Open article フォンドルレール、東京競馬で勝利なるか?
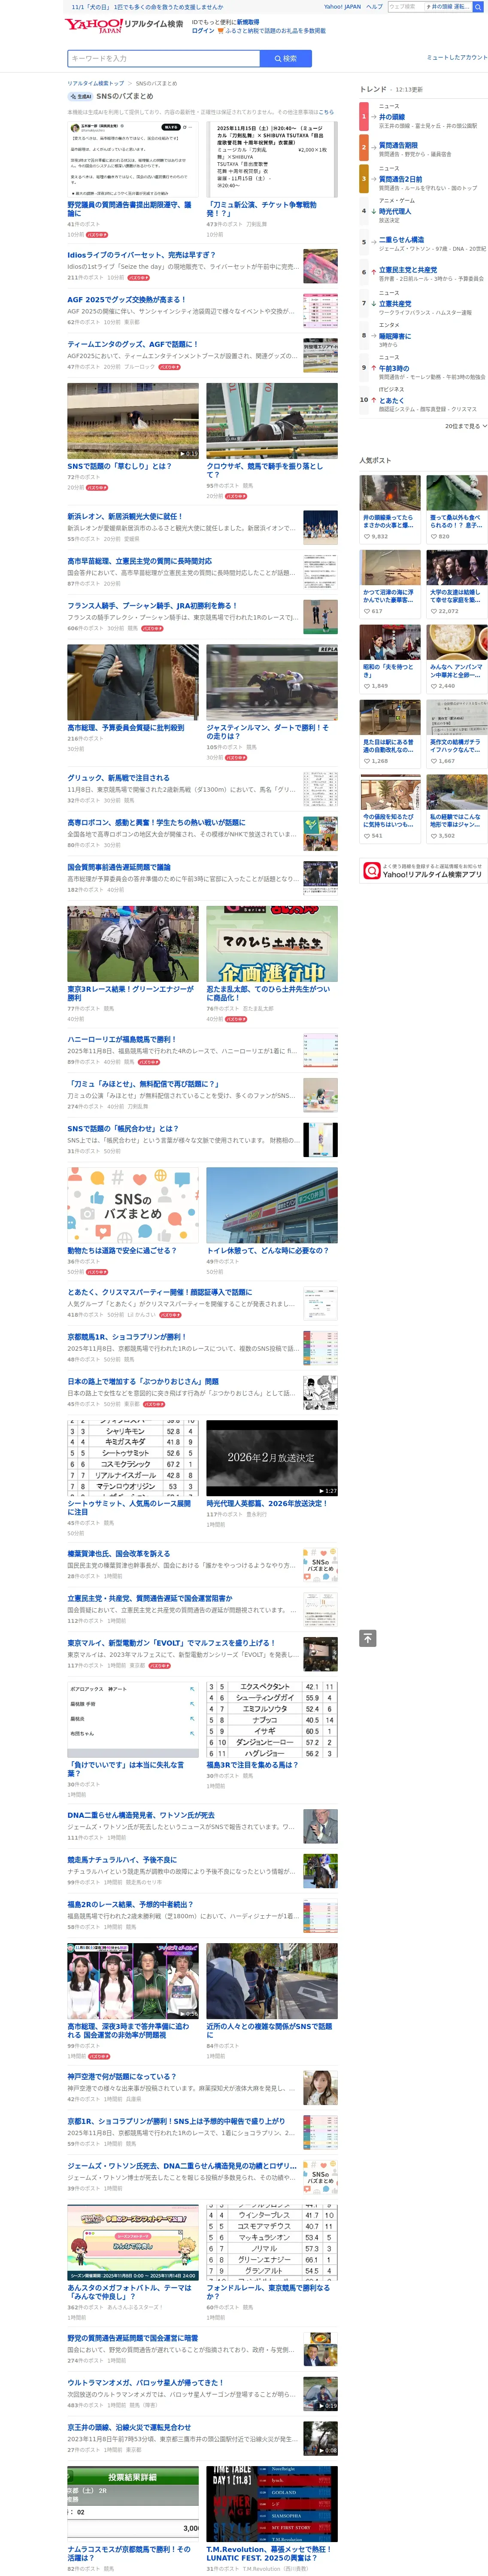 (268, 2292)
